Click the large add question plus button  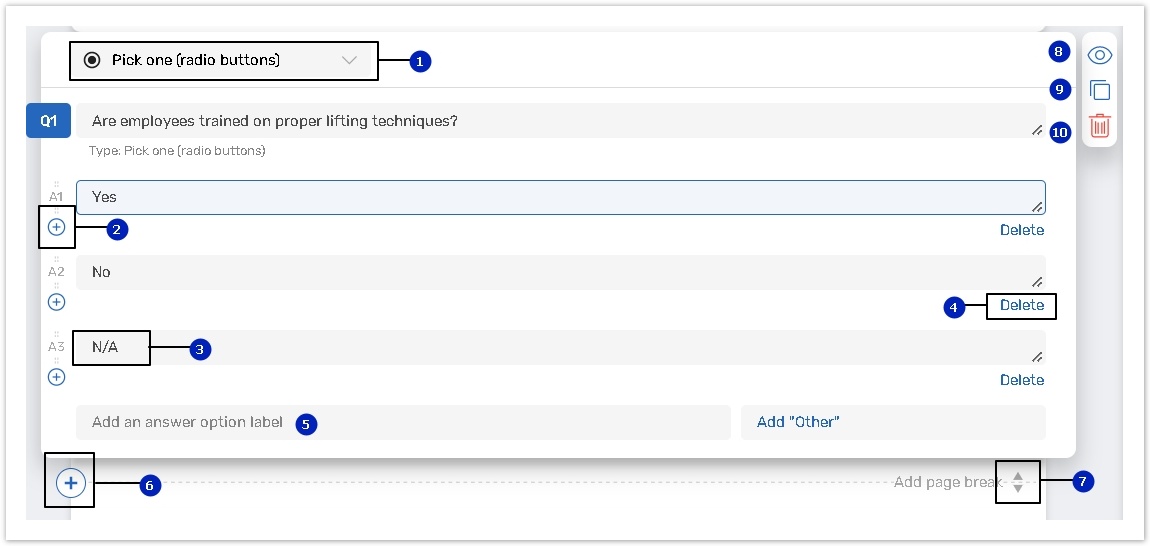pyautogui.click(x=70, y=483)
